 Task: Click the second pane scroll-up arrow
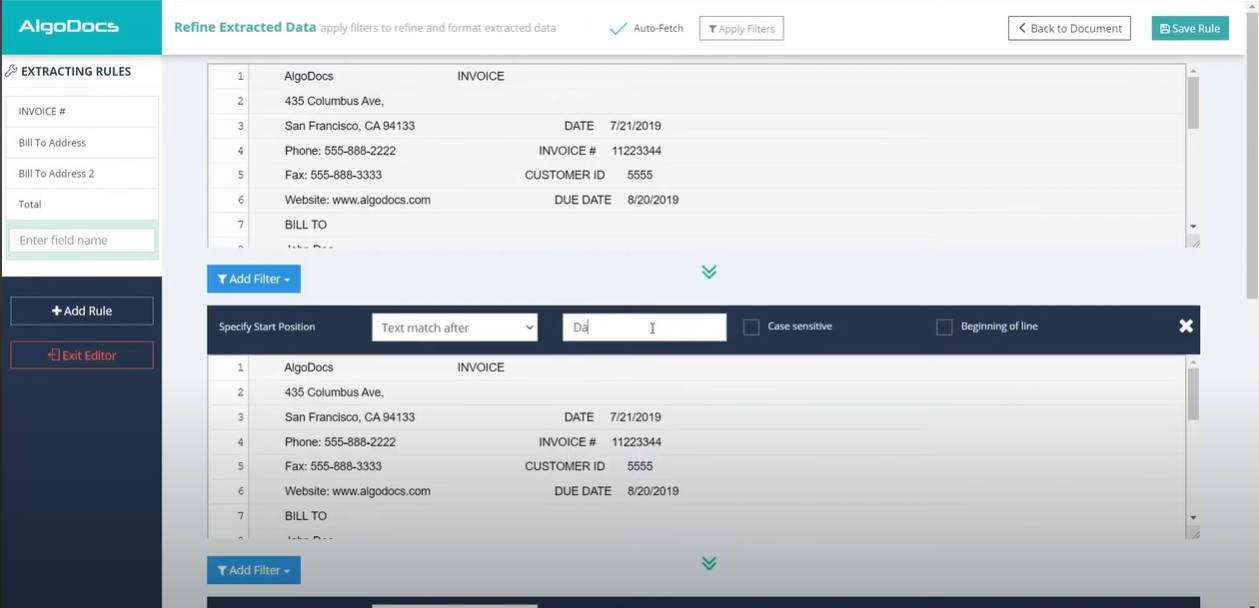(1193, 362)
